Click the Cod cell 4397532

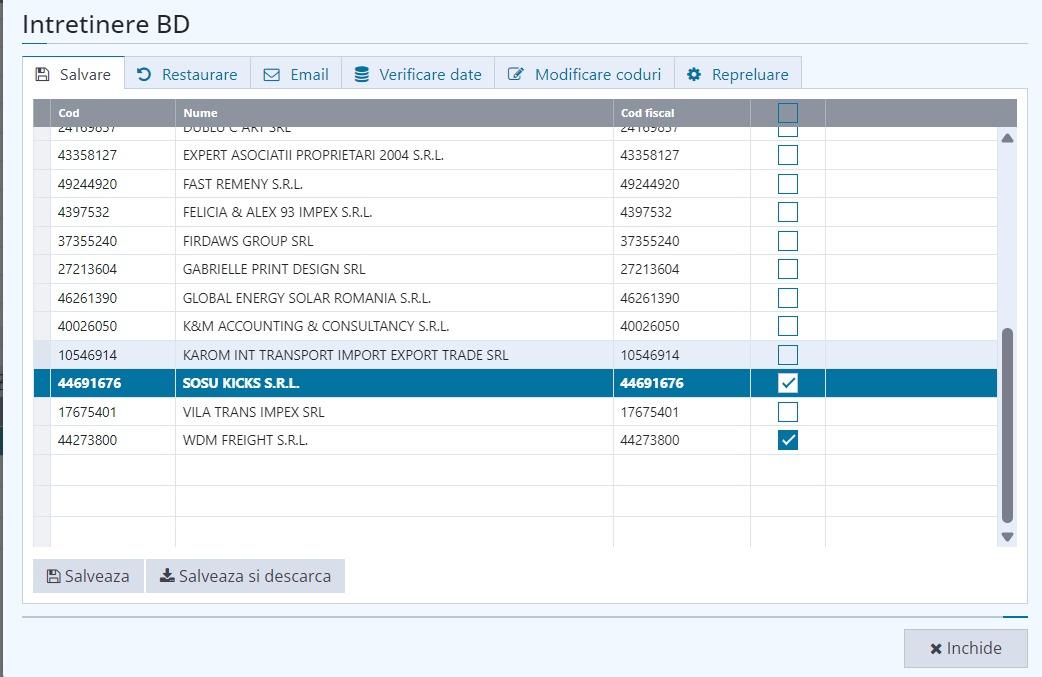(113, 212)
